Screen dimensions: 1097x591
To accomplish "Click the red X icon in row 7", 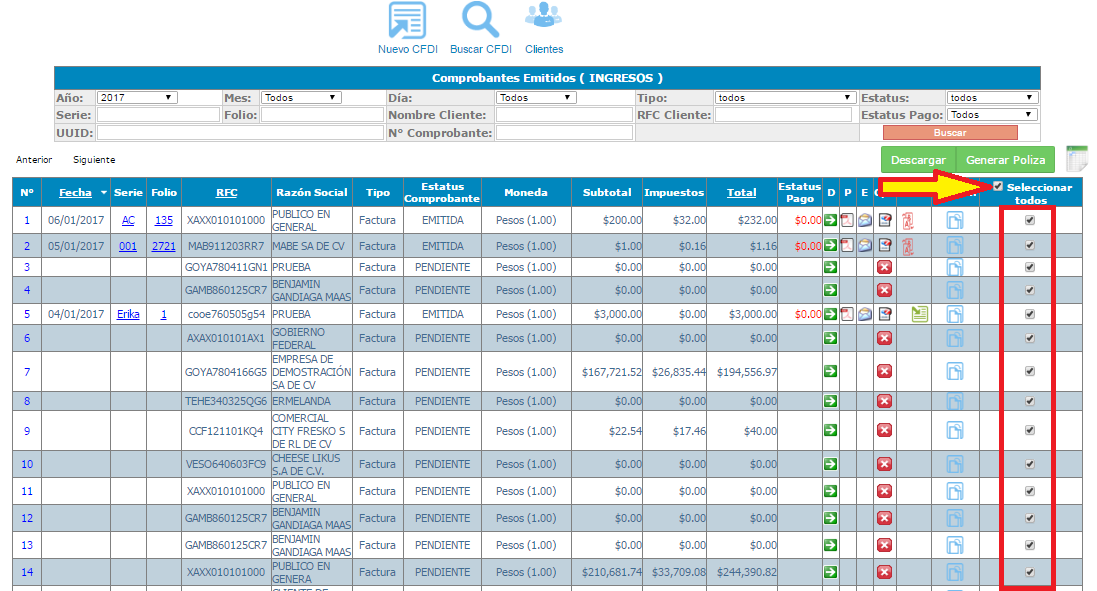I will (884, 371).
